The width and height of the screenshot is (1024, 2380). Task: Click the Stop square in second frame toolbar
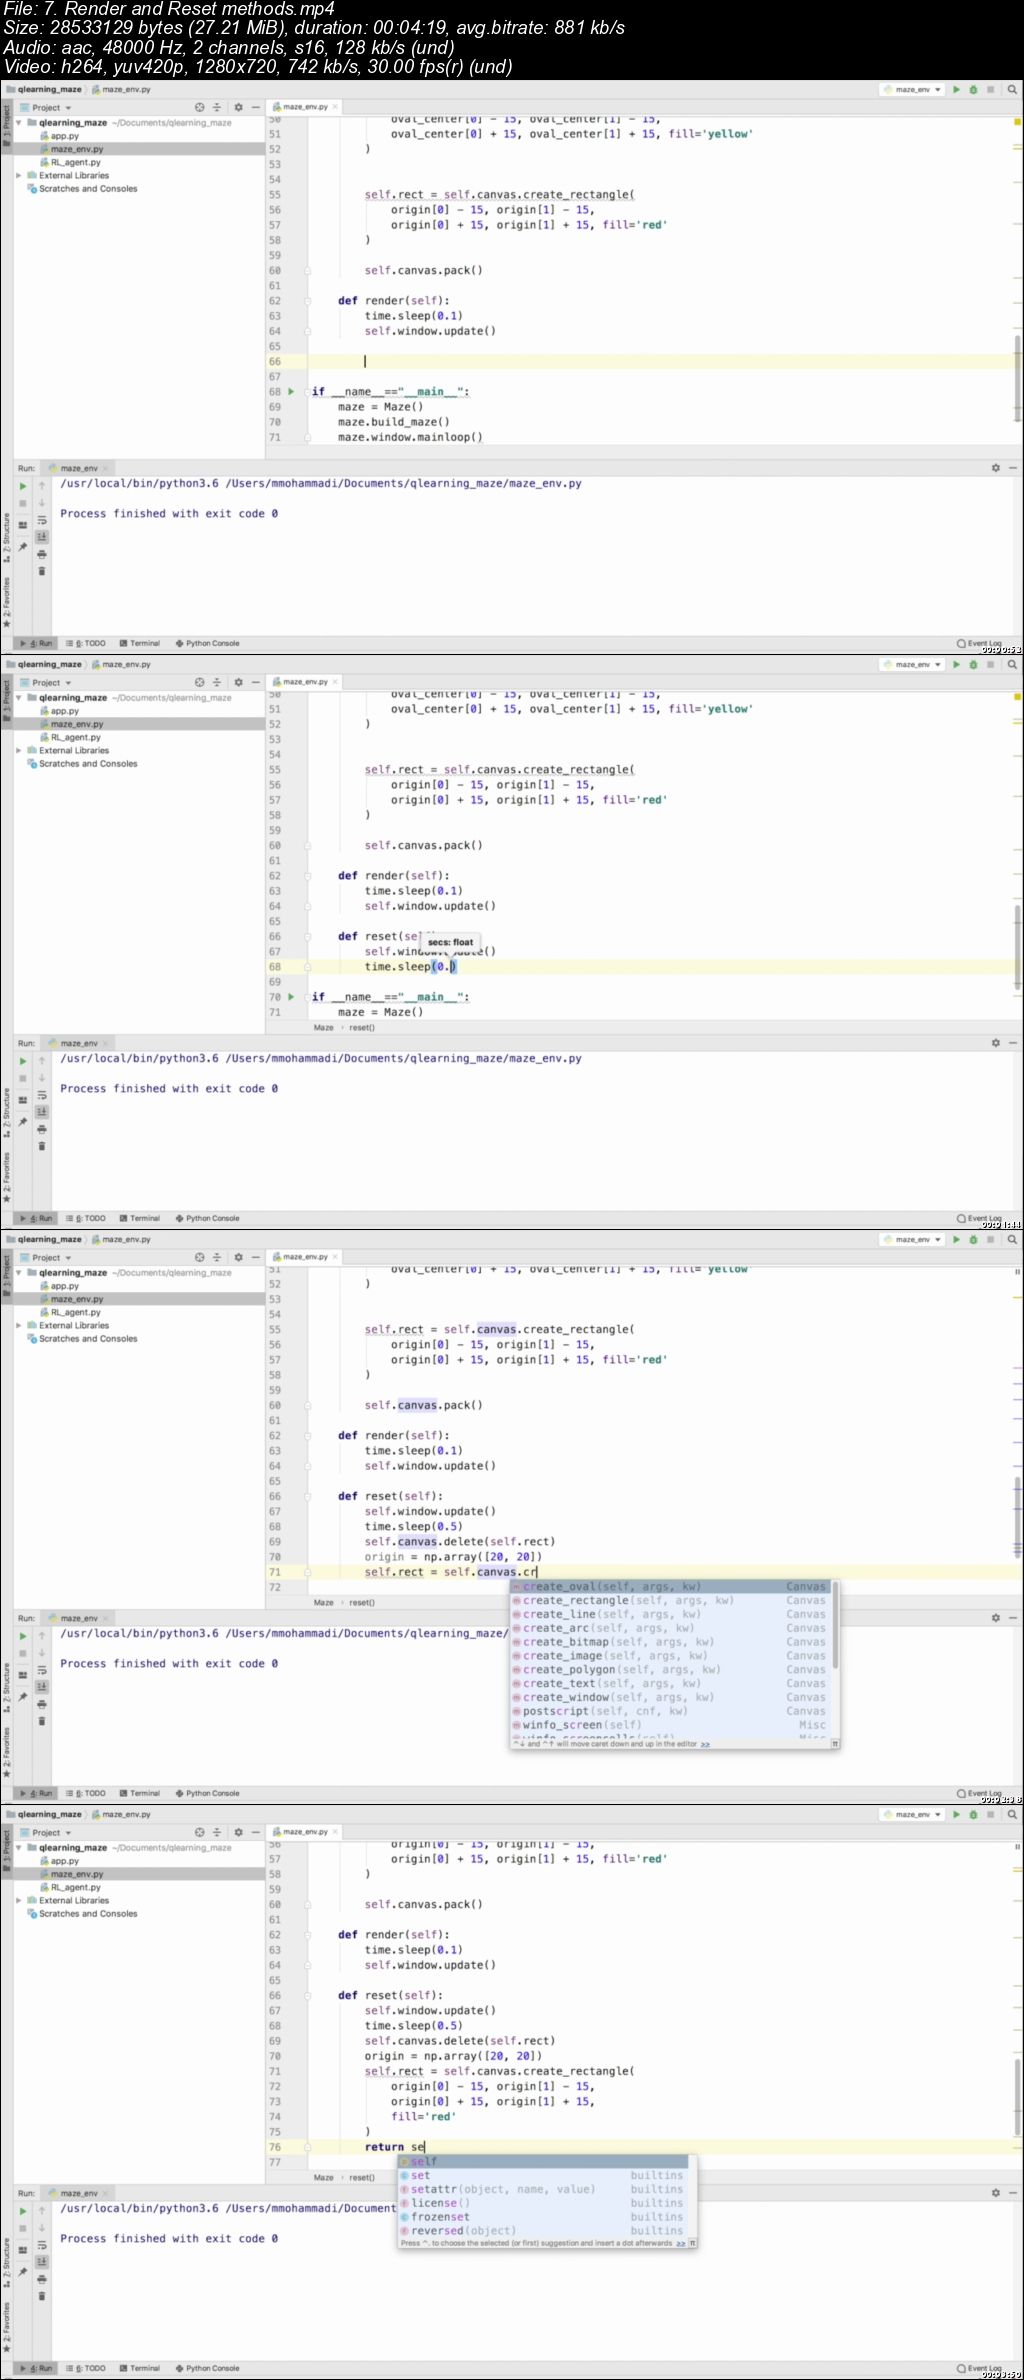(x=991, y=664)
